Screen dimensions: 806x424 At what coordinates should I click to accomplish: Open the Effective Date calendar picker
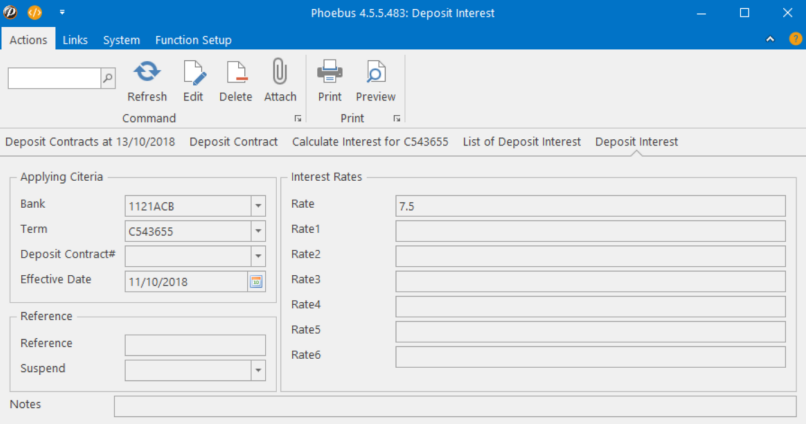(x=256, y=282)
